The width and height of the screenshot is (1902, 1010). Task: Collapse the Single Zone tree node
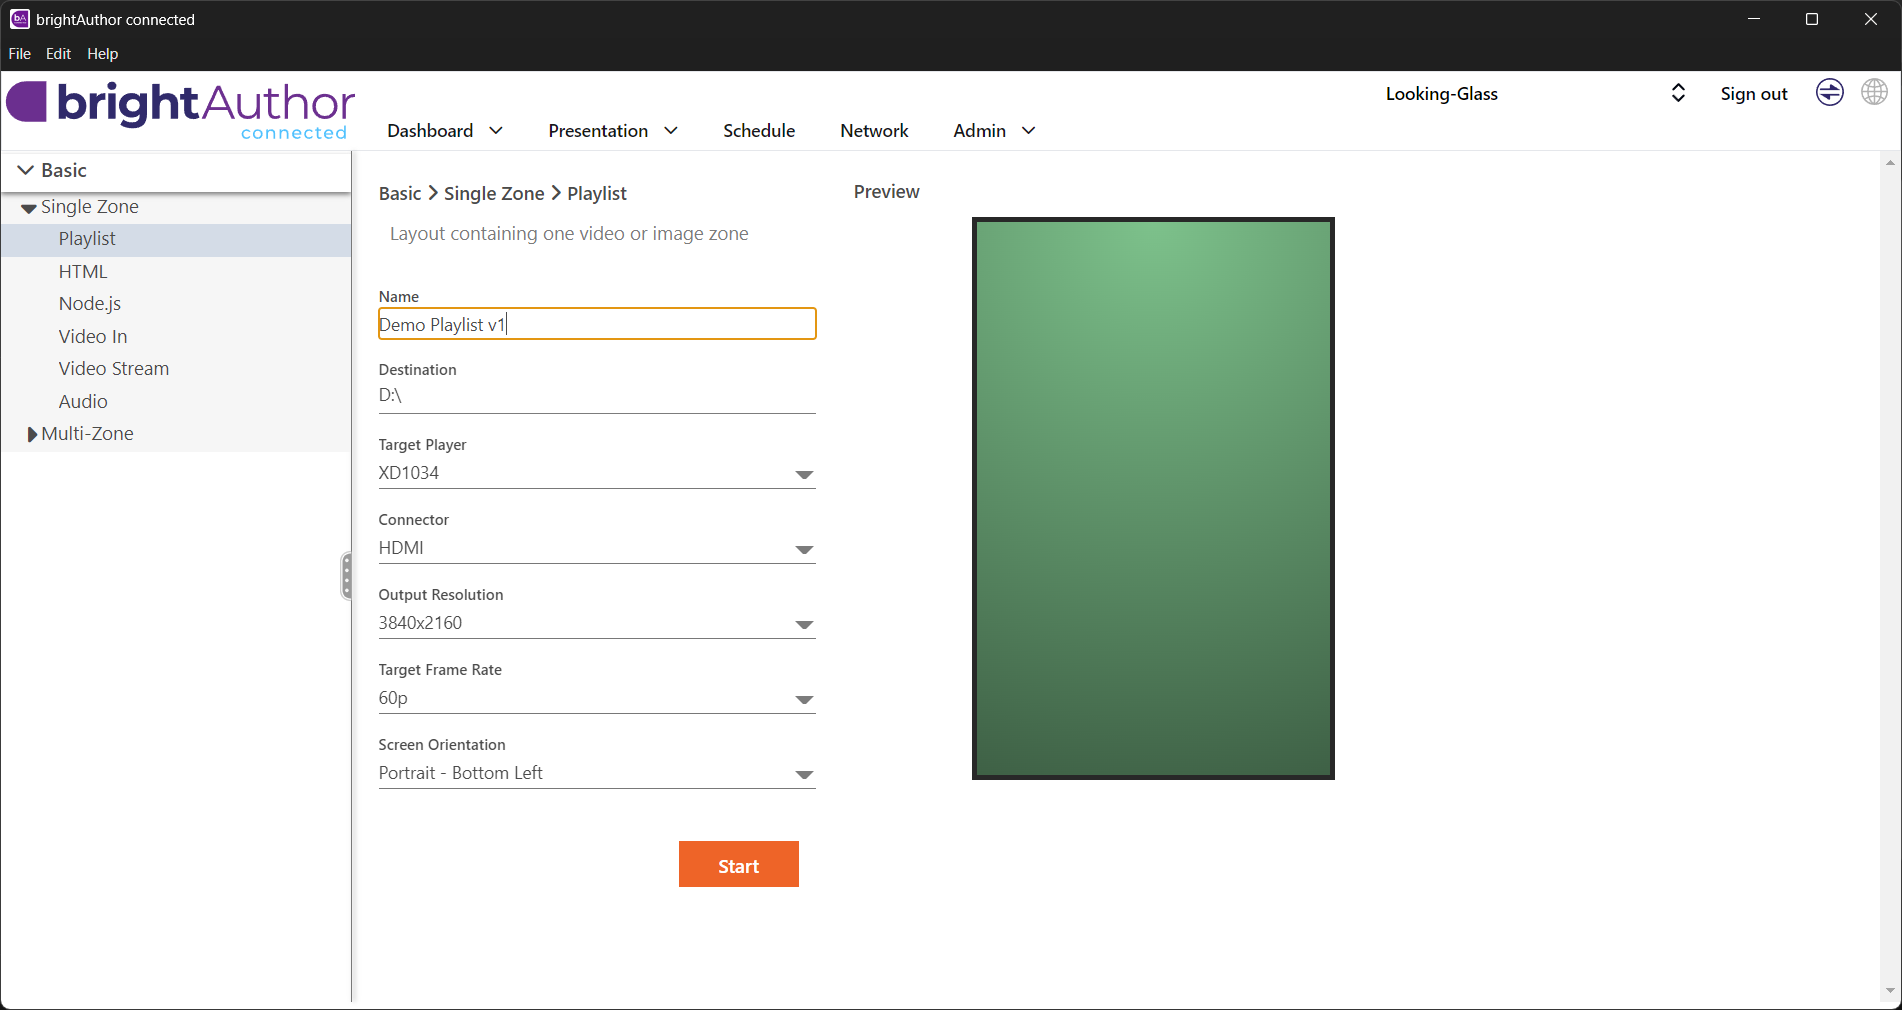point(29,208)
